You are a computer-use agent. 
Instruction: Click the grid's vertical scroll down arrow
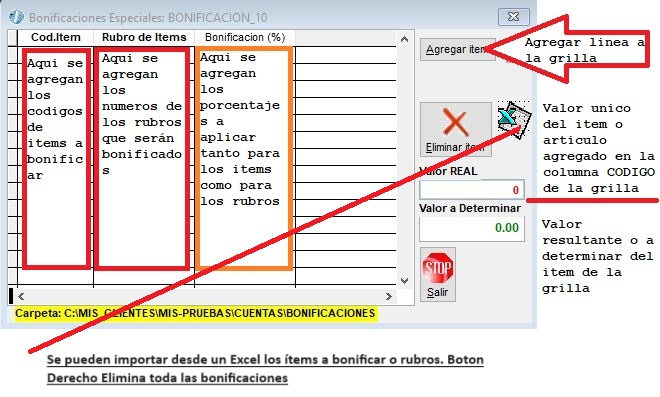(405, 281)
